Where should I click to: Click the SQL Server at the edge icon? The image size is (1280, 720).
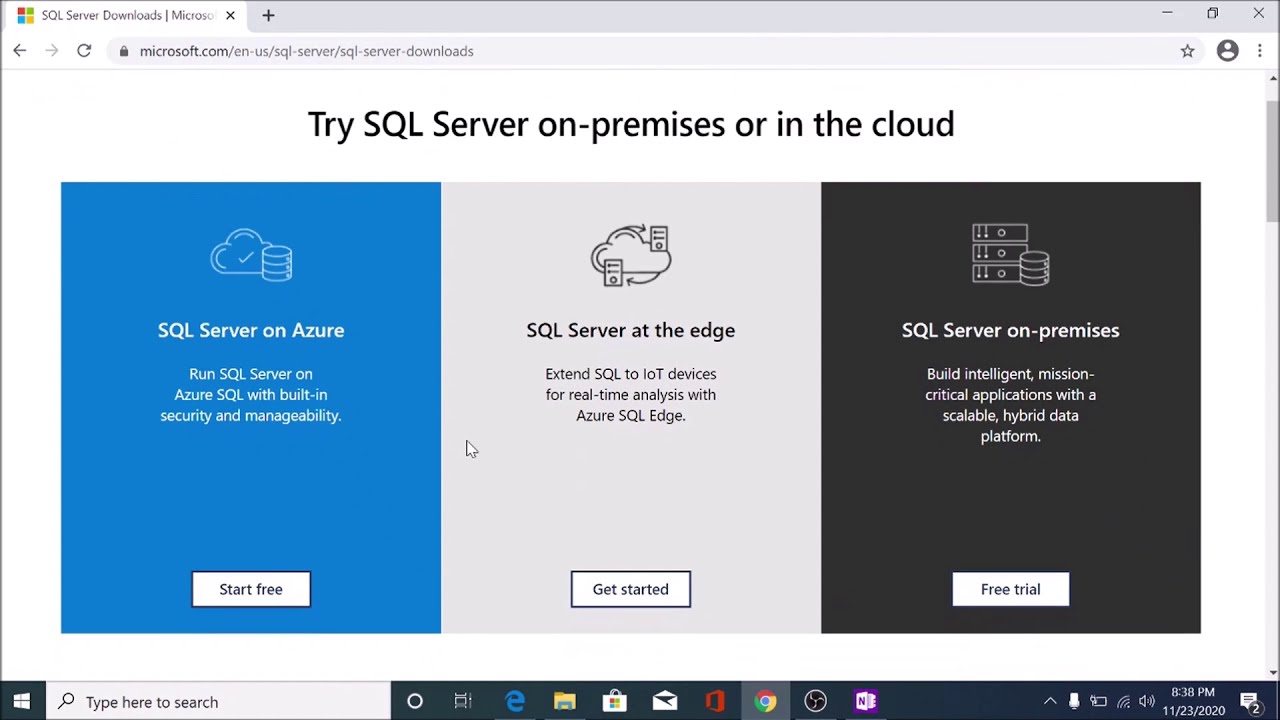(x=630, y=255)
